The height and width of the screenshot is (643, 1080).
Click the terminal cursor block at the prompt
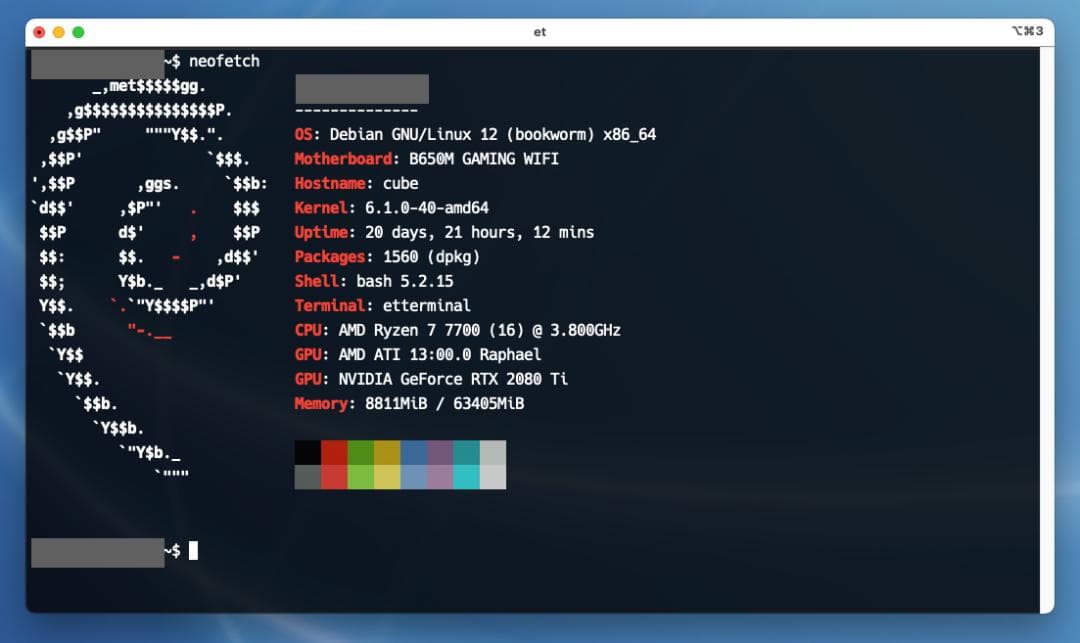tap(193, 550)
